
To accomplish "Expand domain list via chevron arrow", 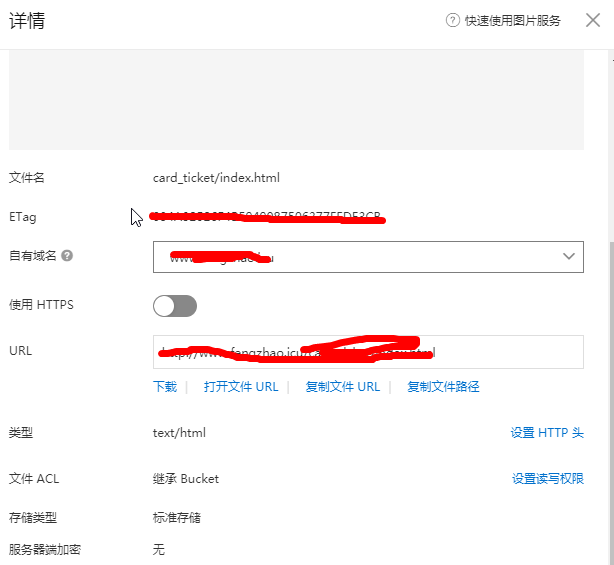I will pyautogui.click(x=569, y=256).
